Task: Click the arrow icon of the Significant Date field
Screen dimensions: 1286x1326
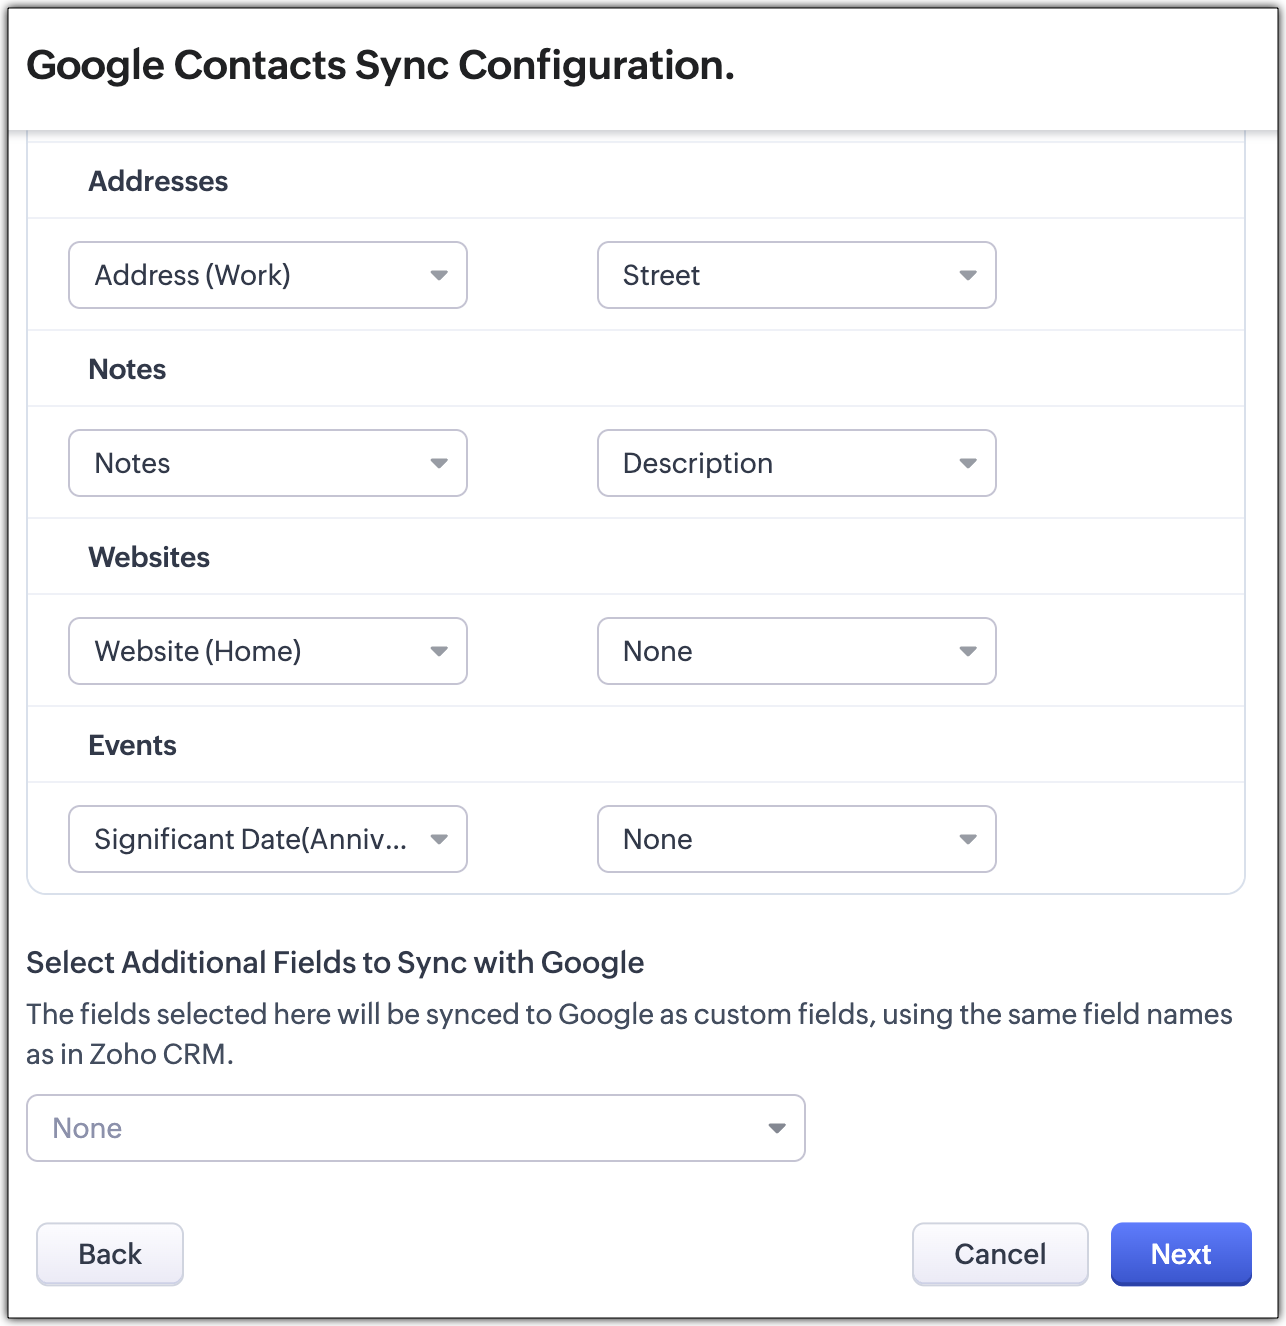Action: (x=439, y=840)
